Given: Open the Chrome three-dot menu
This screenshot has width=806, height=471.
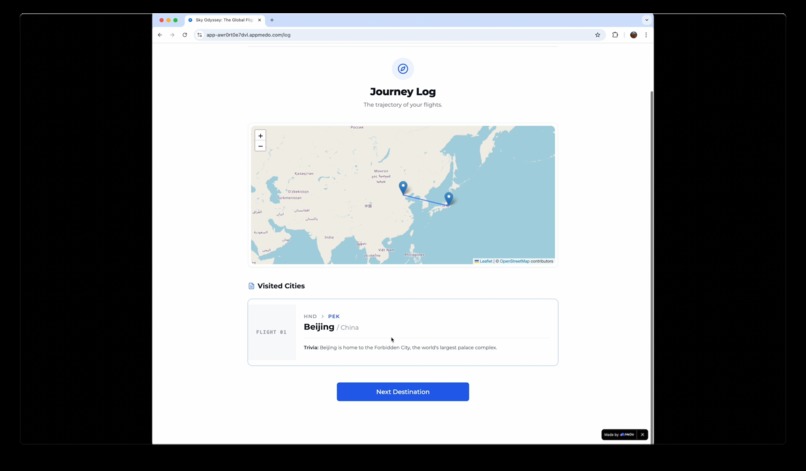Looking at the screenshot, I should pyautogui.click(x=646, y=35).
